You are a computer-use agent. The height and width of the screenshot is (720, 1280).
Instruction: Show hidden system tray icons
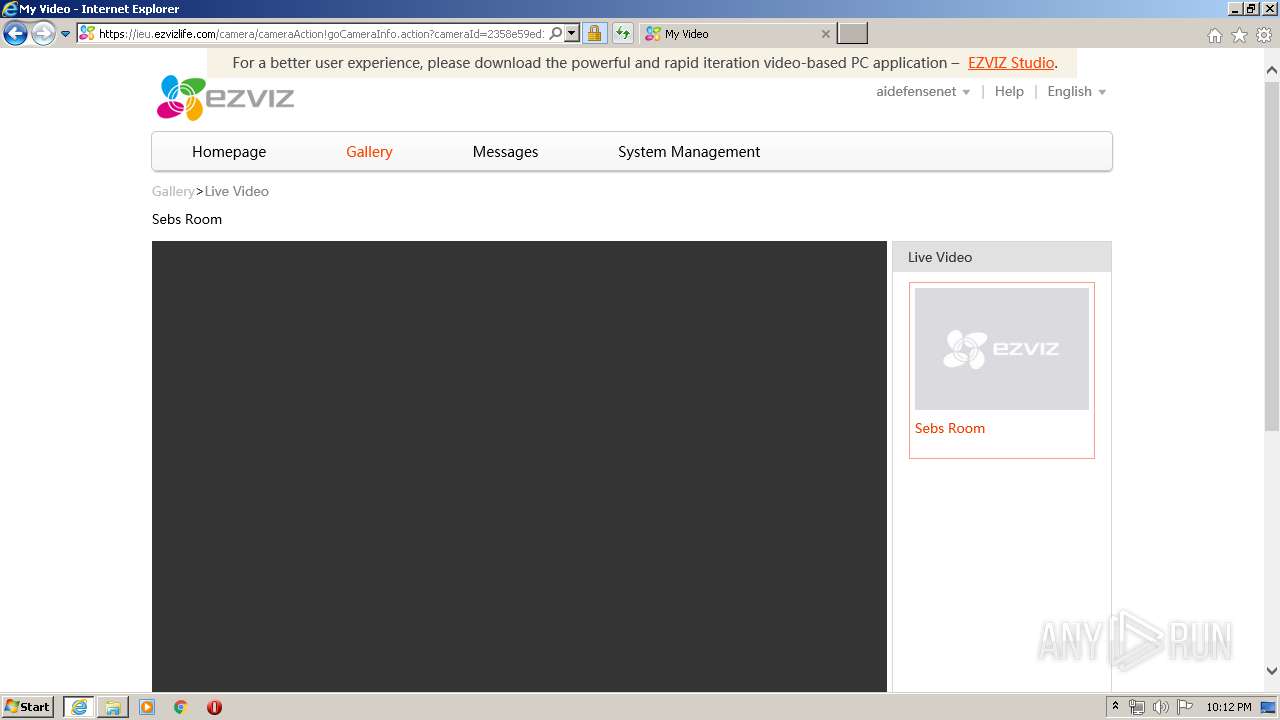[x=1116, y=707]
